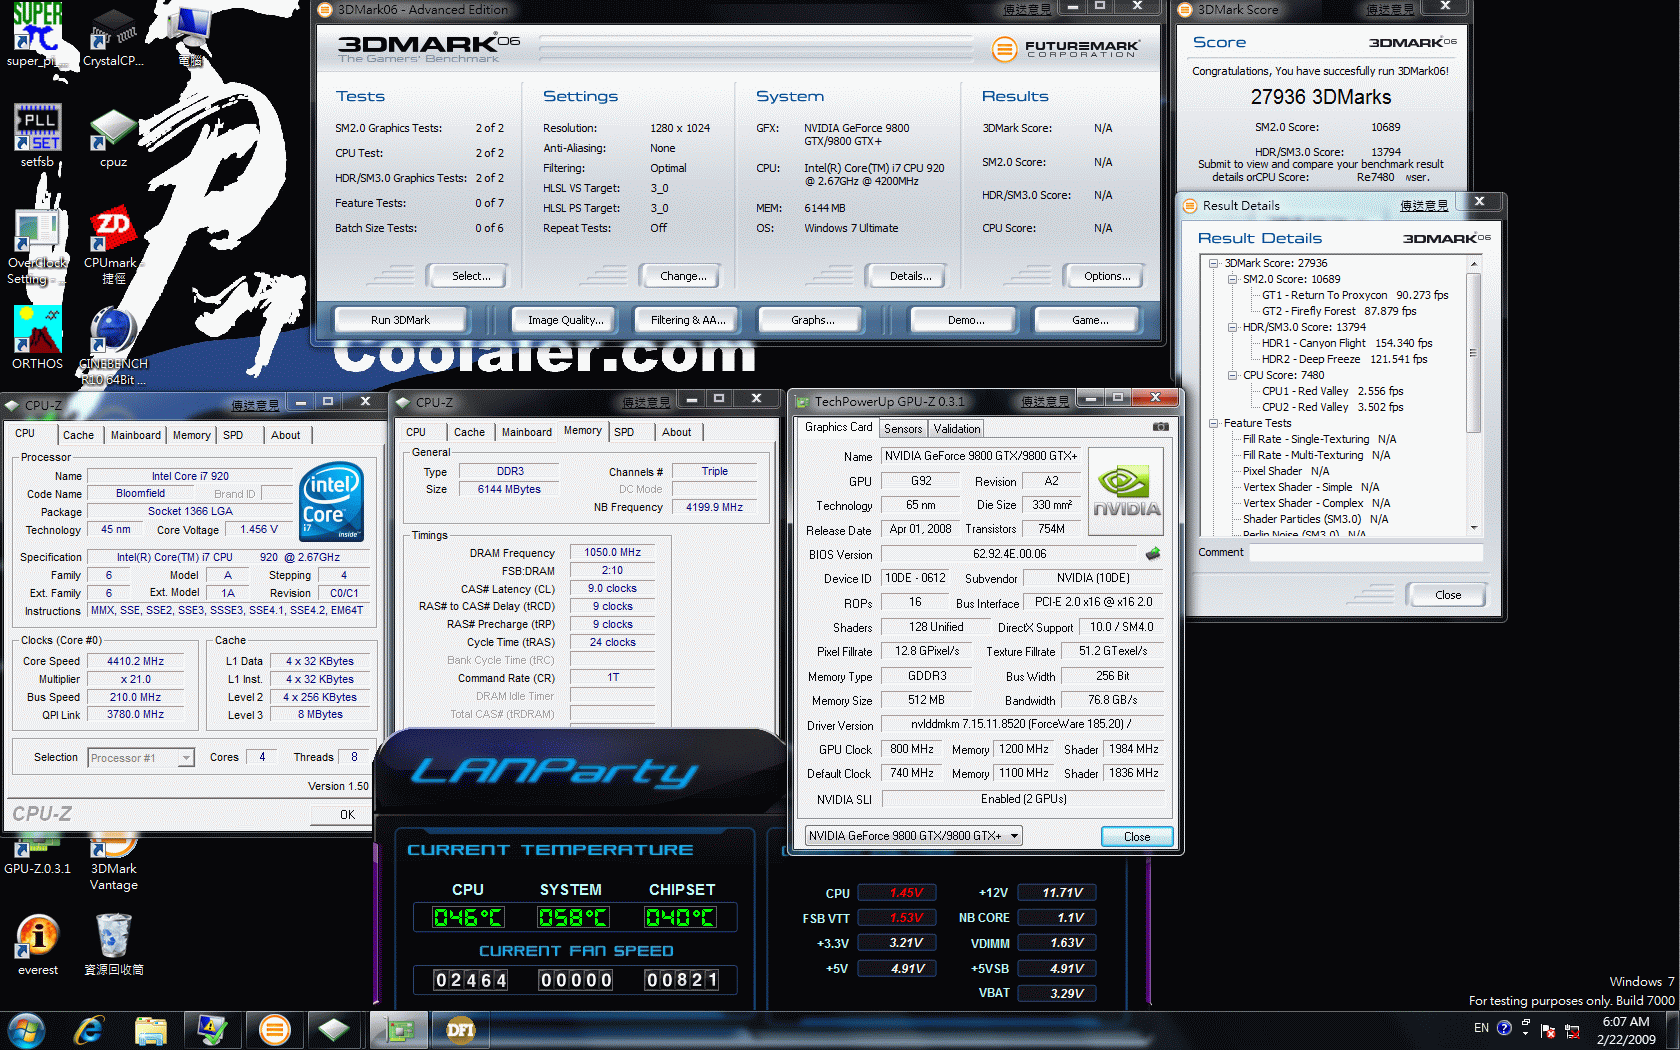Collapse the HDR/SM3.0 Score: 13794 node

[x=1232, y=328]
